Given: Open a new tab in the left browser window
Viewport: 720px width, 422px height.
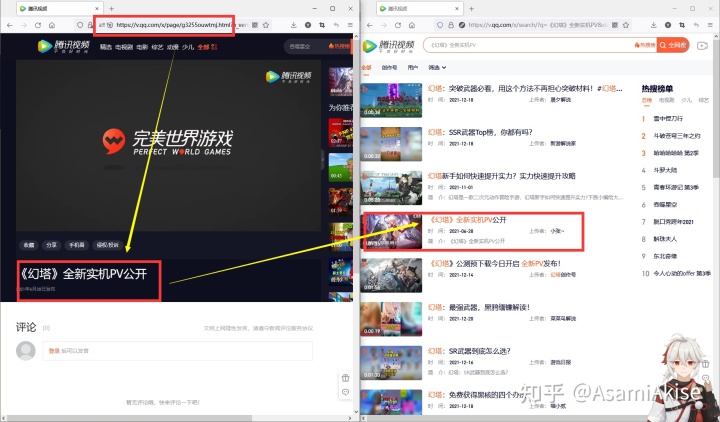Looking at the screenshot, I should (x=111, y=8).
